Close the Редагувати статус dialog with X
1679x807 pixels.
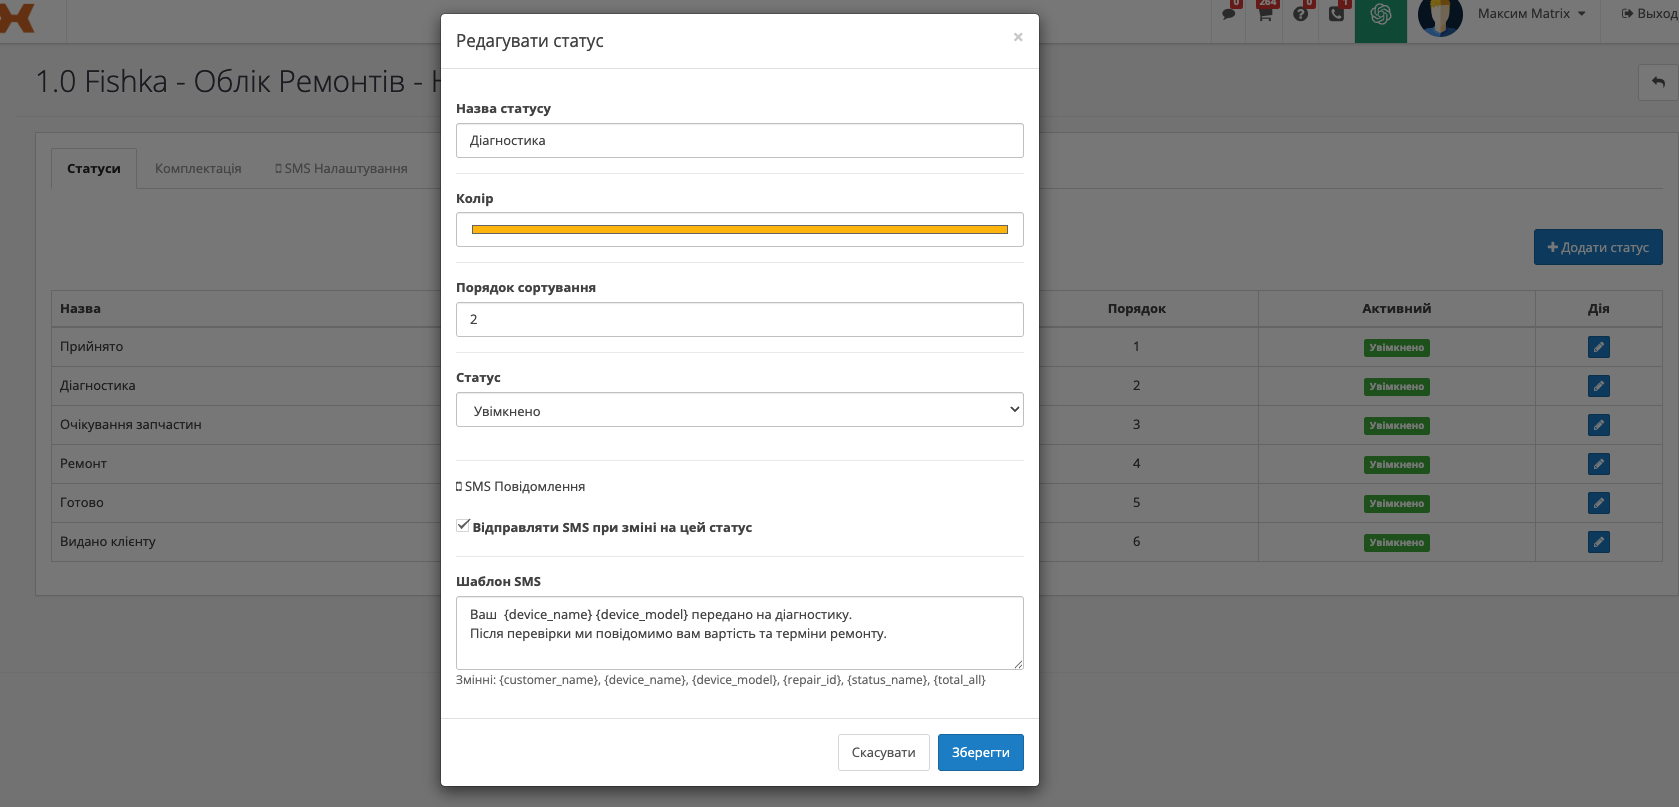(1018, 37)
